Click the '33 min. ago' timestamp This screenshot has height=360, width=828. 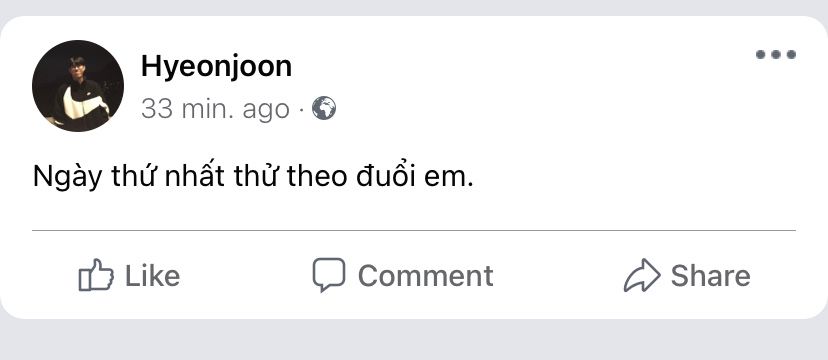point(215,109)
